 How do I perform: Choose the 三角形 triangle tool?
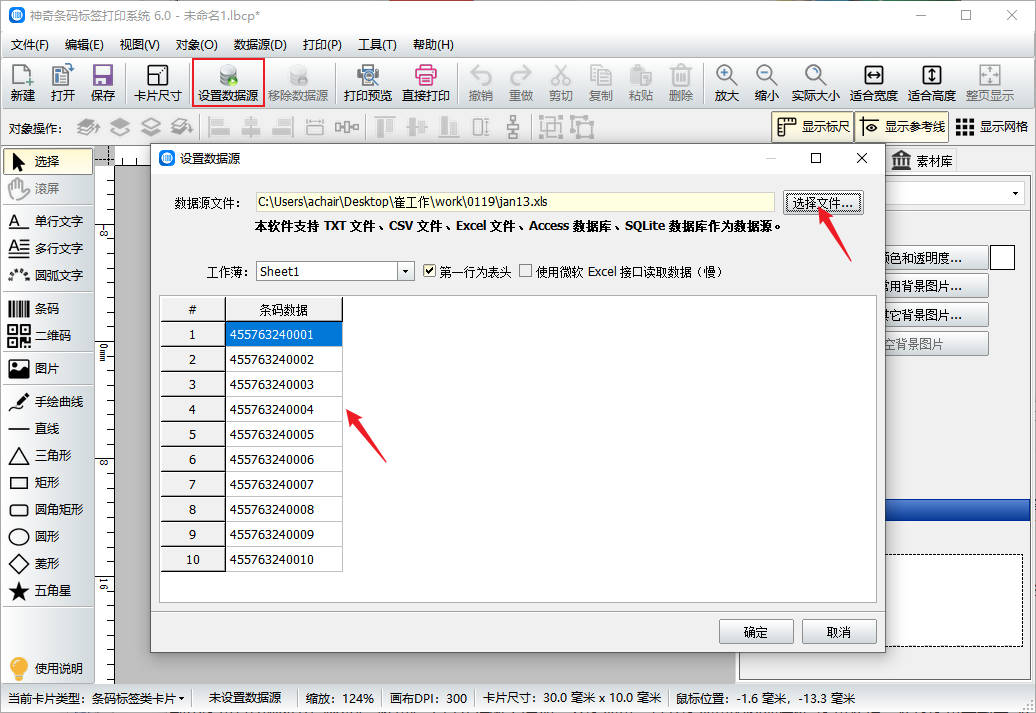click(x=48, y=455)
